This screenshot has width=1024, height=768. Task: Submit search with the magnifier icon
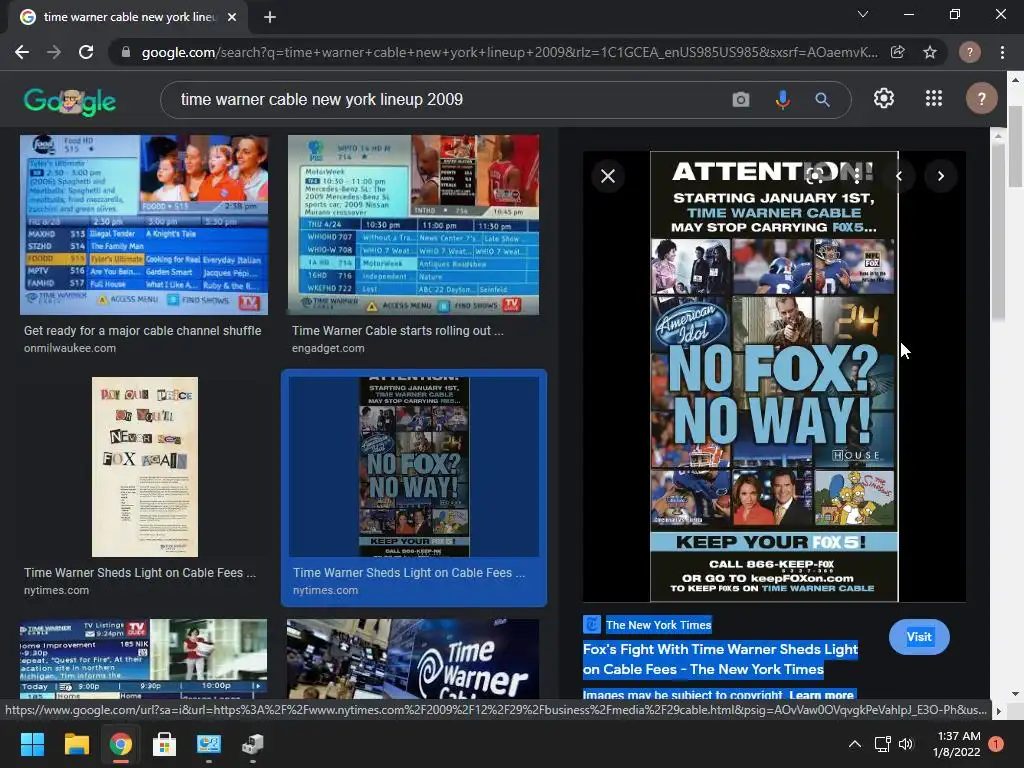click(822, 99)
